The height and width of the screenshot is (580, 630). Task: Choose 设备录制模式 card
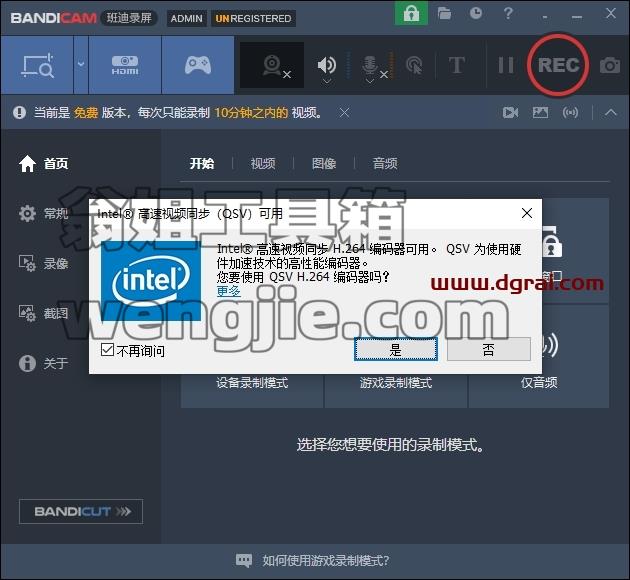[252, 382]
